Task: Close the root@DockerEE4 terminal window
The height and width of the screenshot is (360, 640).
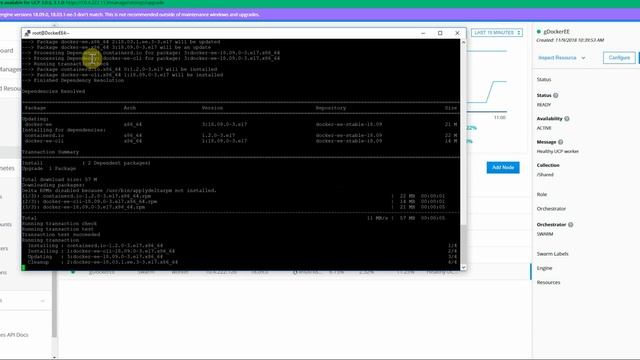Action: (x=457, y=33)
